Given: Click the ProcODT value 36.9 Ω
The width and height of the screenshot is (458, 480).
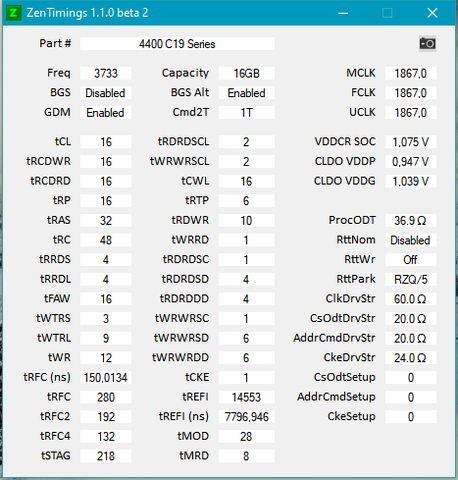Looking at the screenshot, I should click(411, 220).
